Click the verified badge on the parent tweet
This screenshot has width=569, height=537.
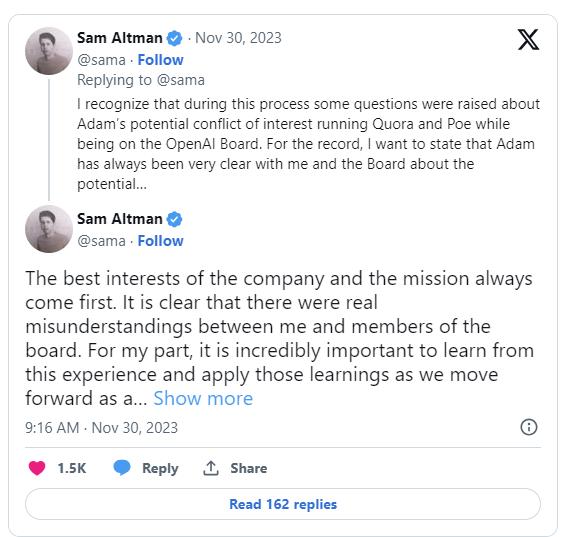pos(175,38)
